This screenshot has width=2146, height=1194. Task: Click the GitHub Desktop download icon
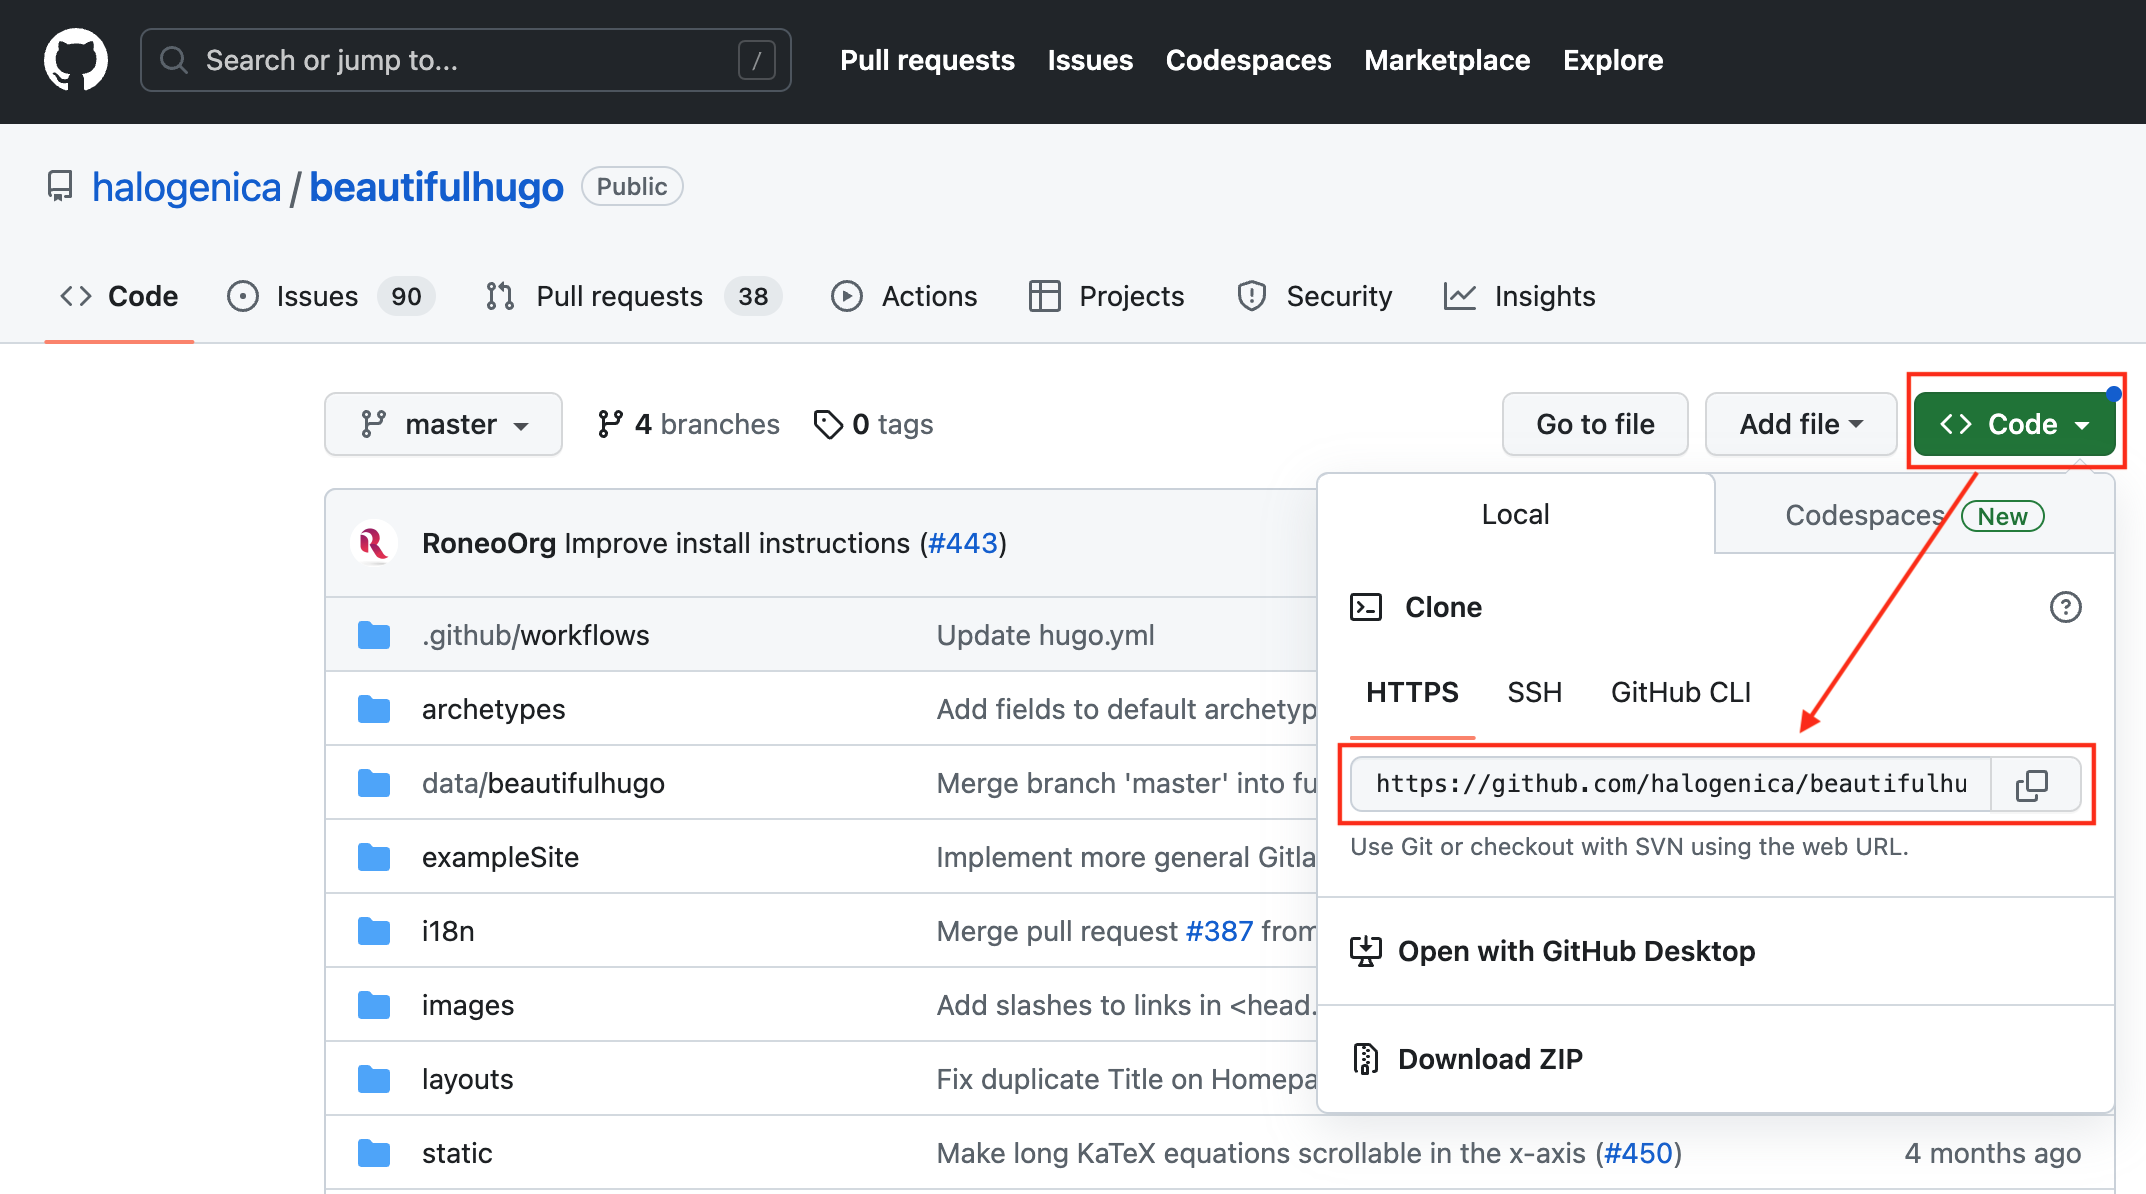coord(1366,951)
